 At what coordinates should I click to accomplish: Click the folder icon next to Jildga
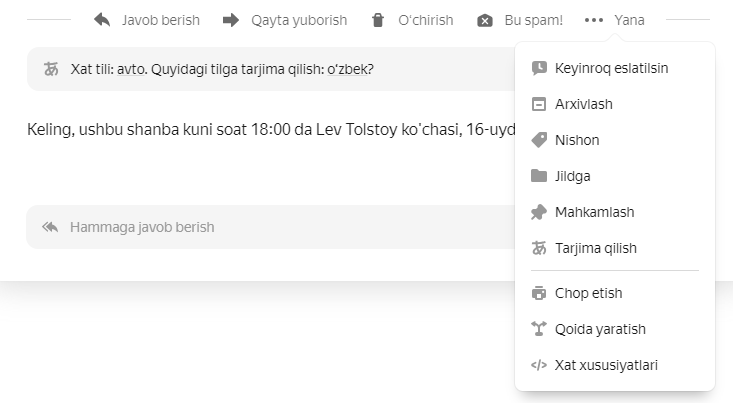click(539, 176)
